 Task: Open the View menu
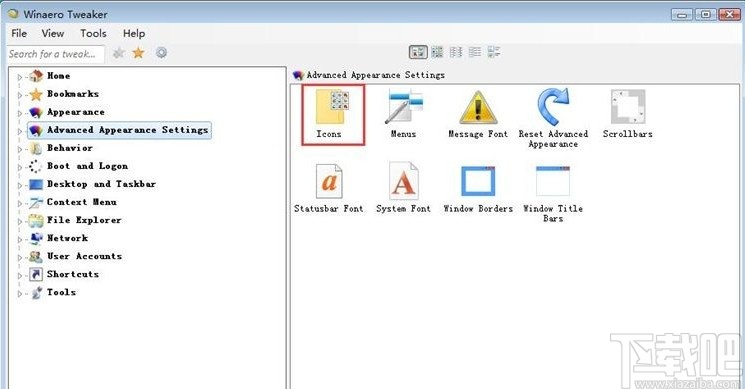[53, 33]
